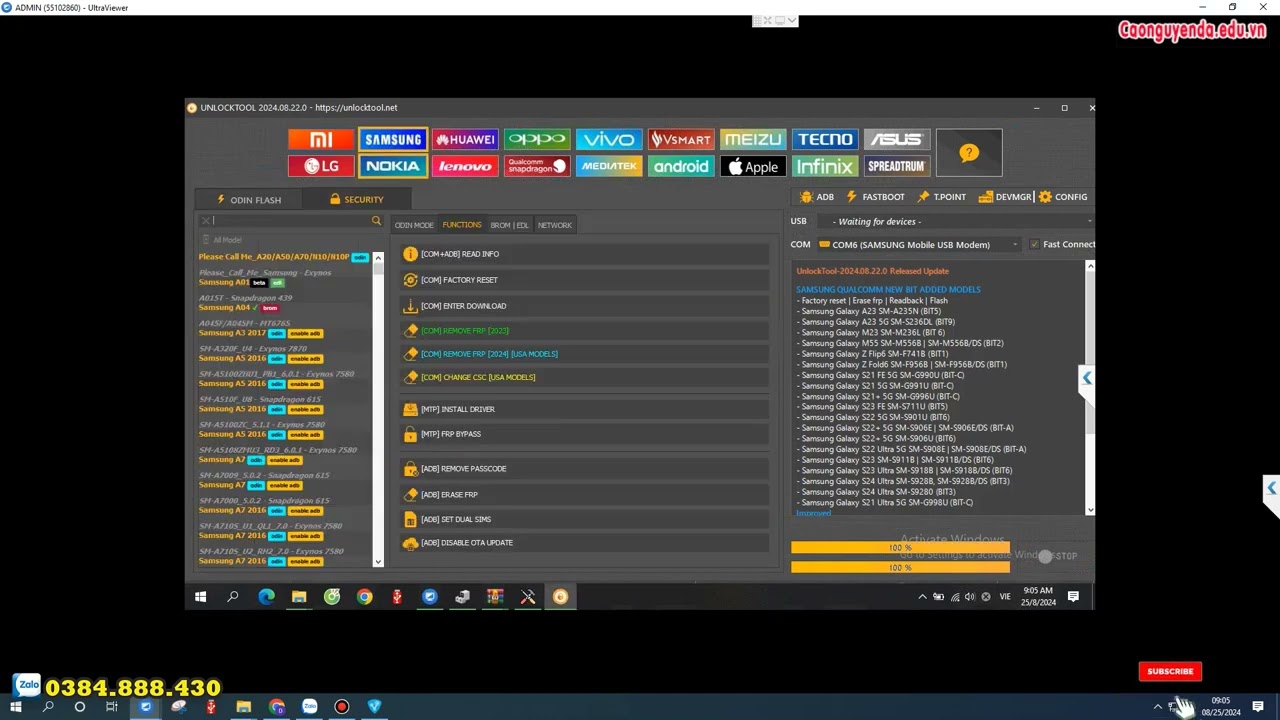This screenshot has width=1280, height=720.
Task: Open remote taskbar notification center icon
Action: pyautogui.click(x=1073, y=597)
